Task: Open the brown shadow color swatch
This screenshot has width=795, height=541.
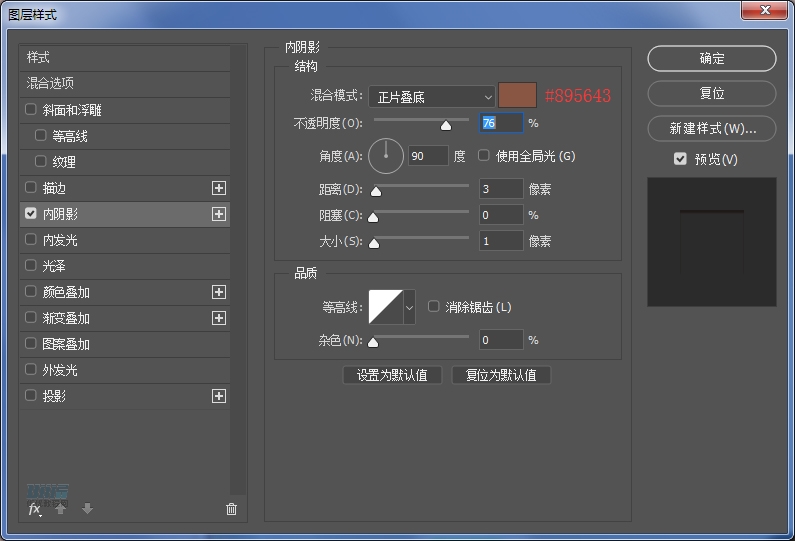Action: (518, 95)
